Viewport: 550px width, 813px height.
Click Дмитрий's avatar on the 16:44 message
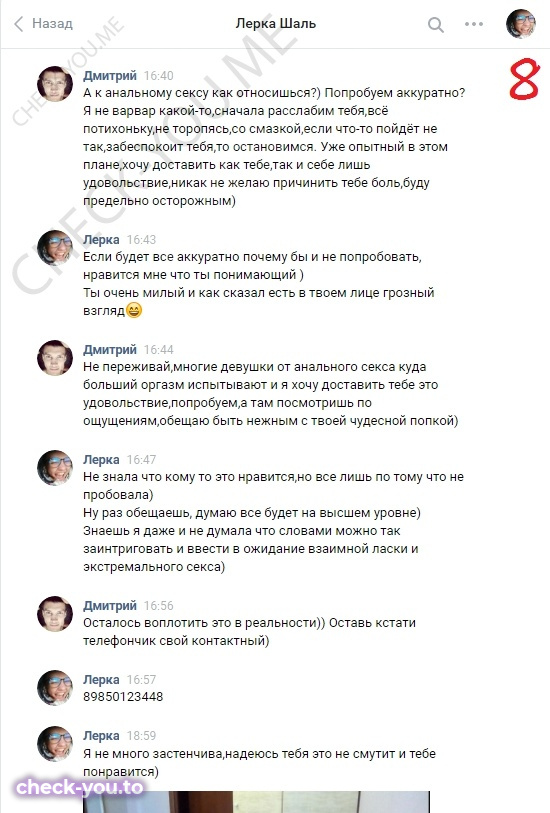tap(55, 358)
